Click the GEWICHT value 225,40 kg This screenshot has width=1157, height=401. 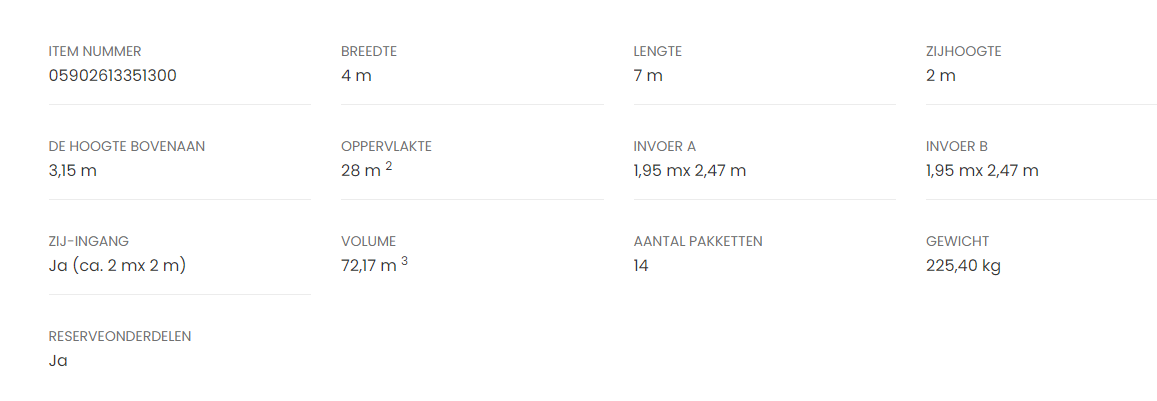[x=963, y=266]
